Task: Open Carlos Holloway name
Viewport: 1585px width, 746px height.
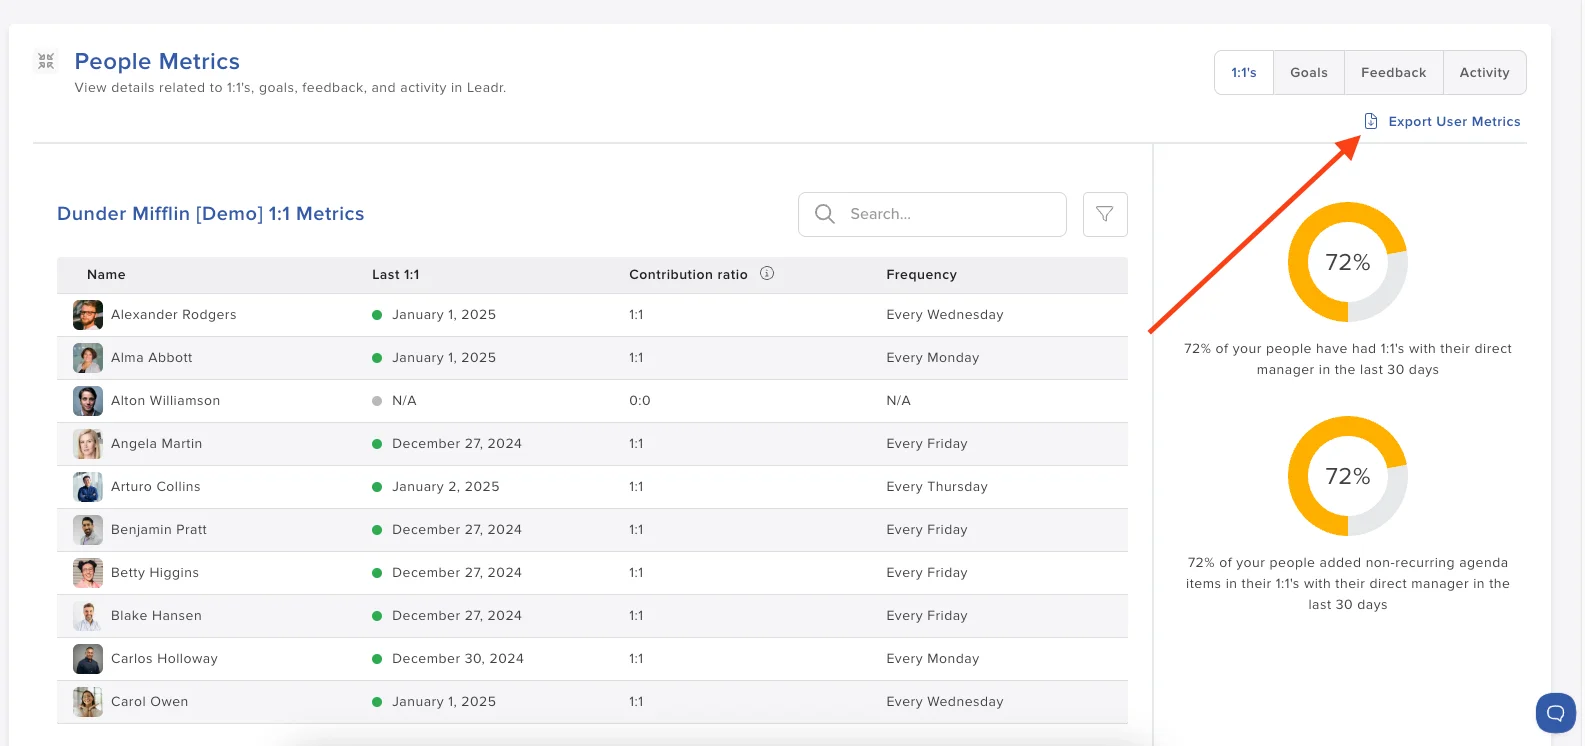Action: (164, 659)
